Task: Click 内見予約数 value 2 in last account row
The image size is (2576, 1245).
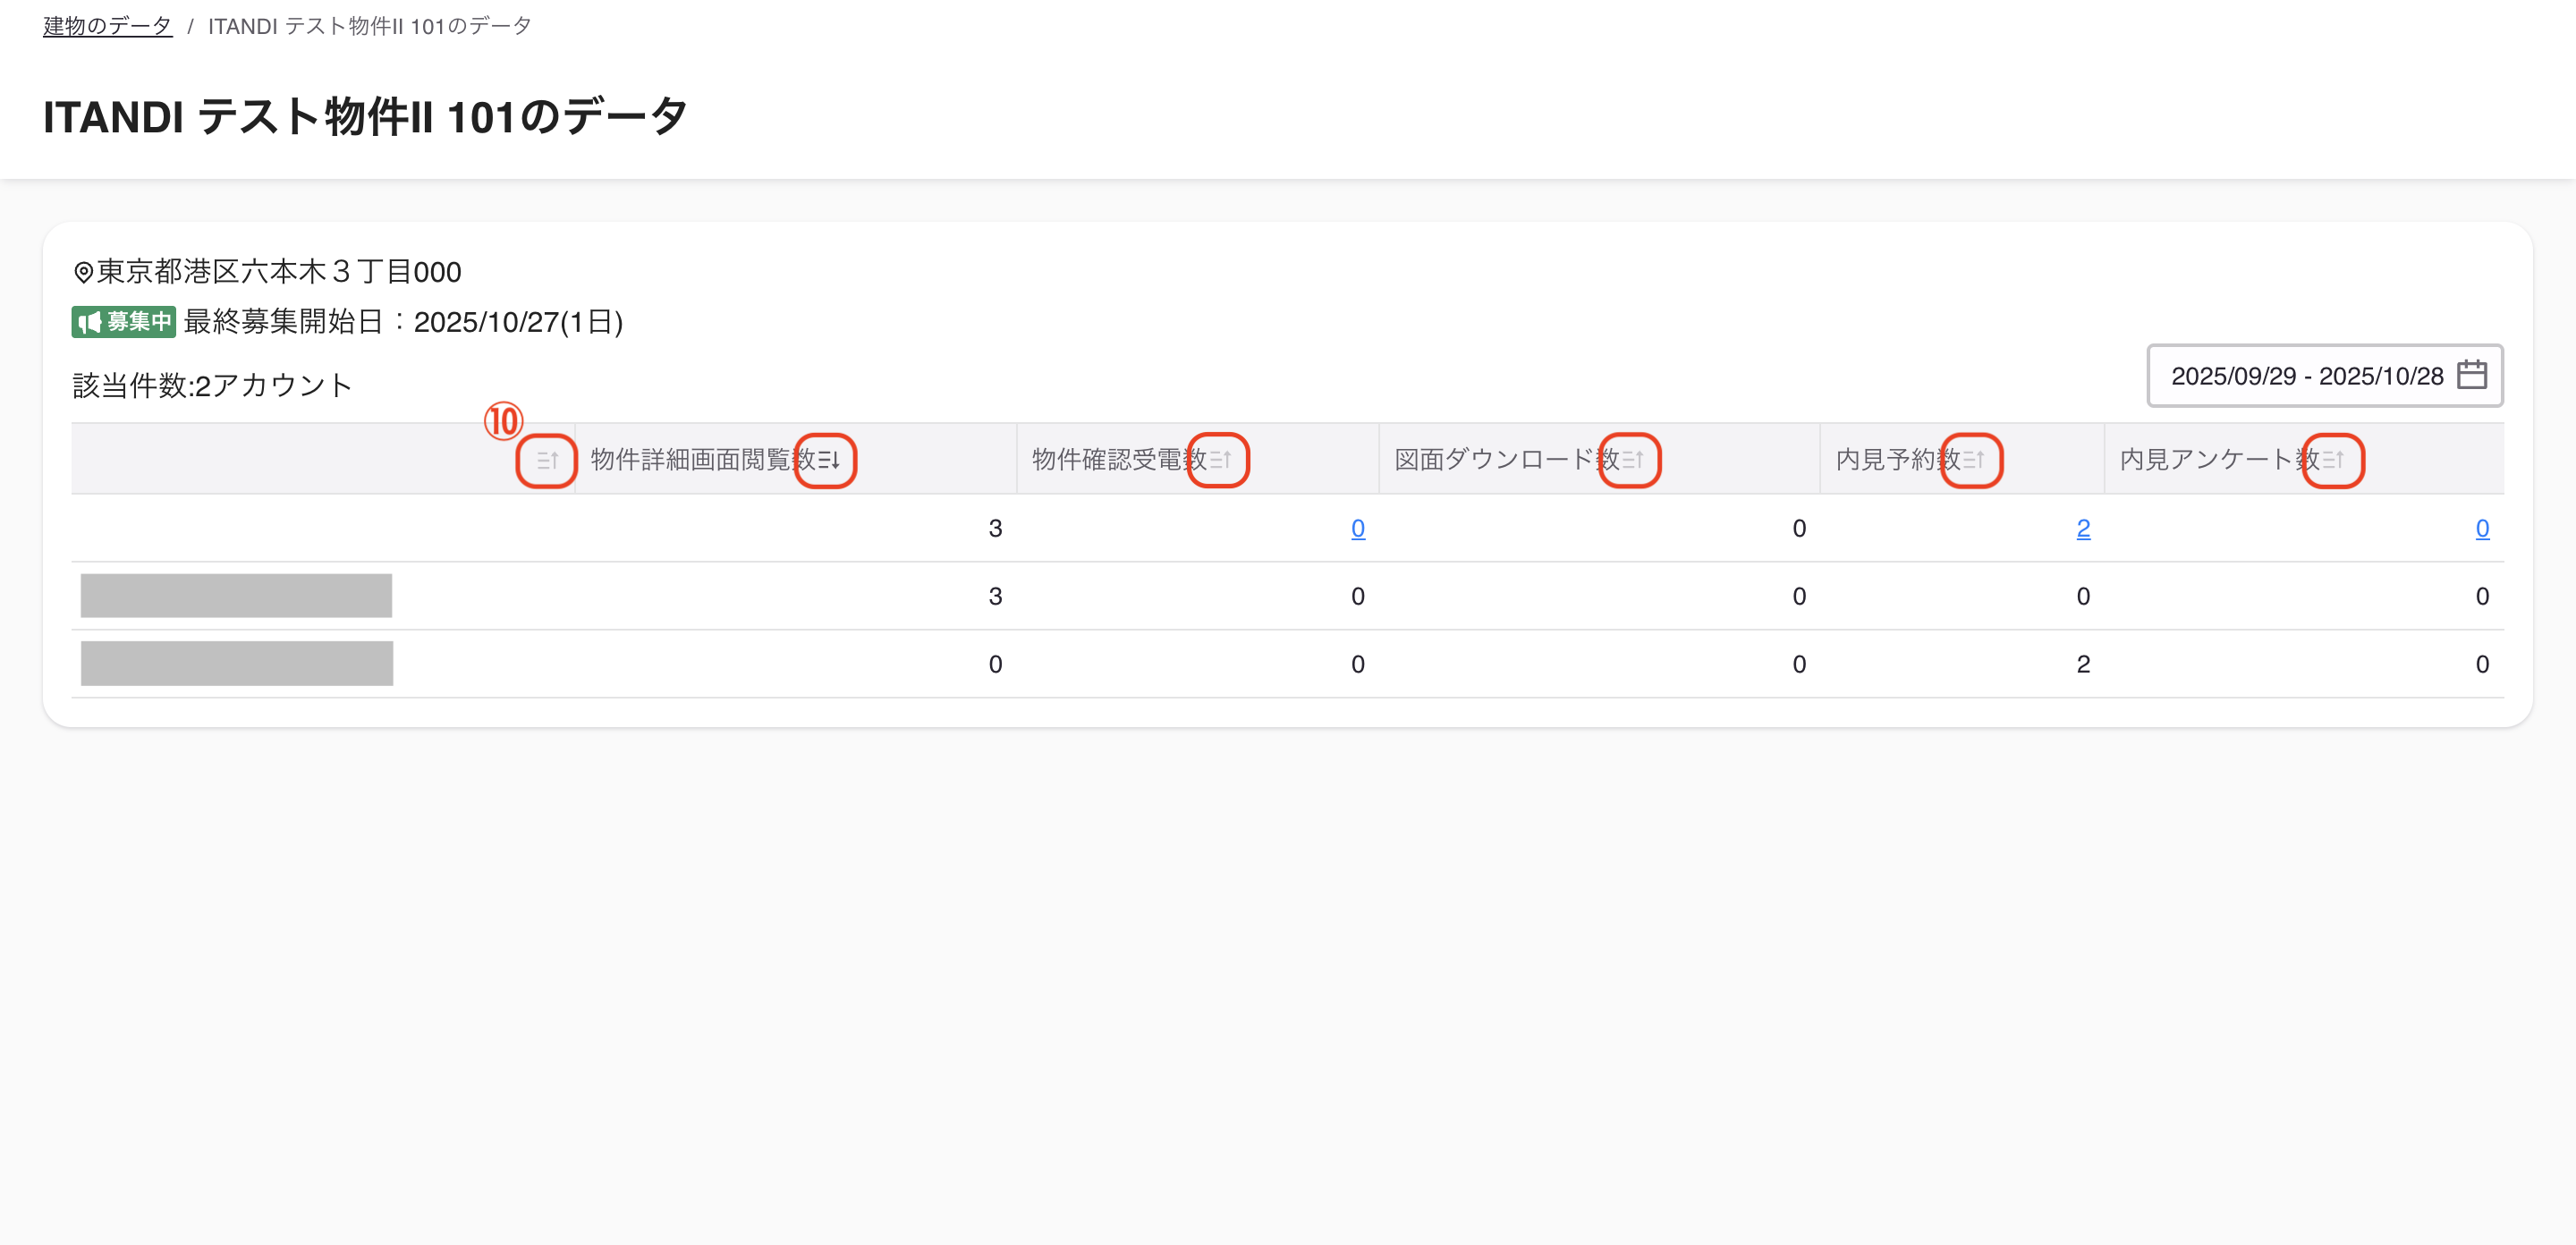Action: [x=2083, y=664]
